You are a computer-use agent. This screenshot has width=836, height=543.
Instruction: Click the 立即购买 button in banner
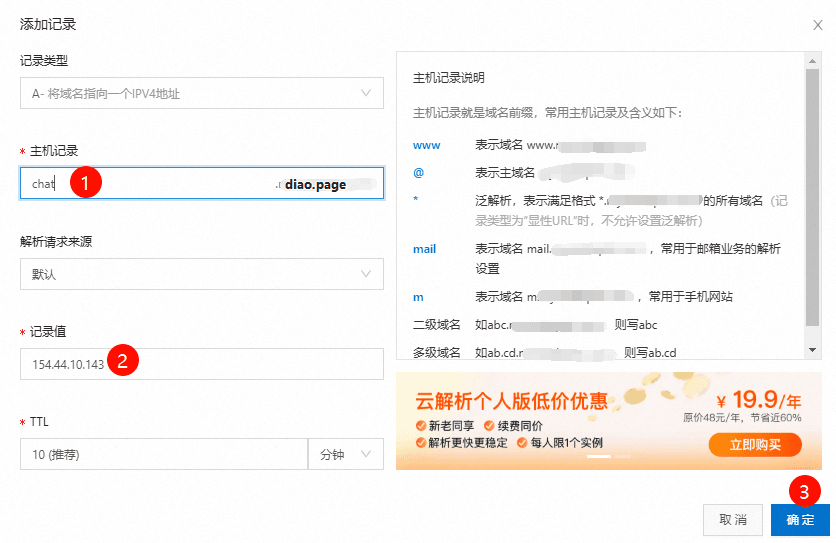point(755,444)
